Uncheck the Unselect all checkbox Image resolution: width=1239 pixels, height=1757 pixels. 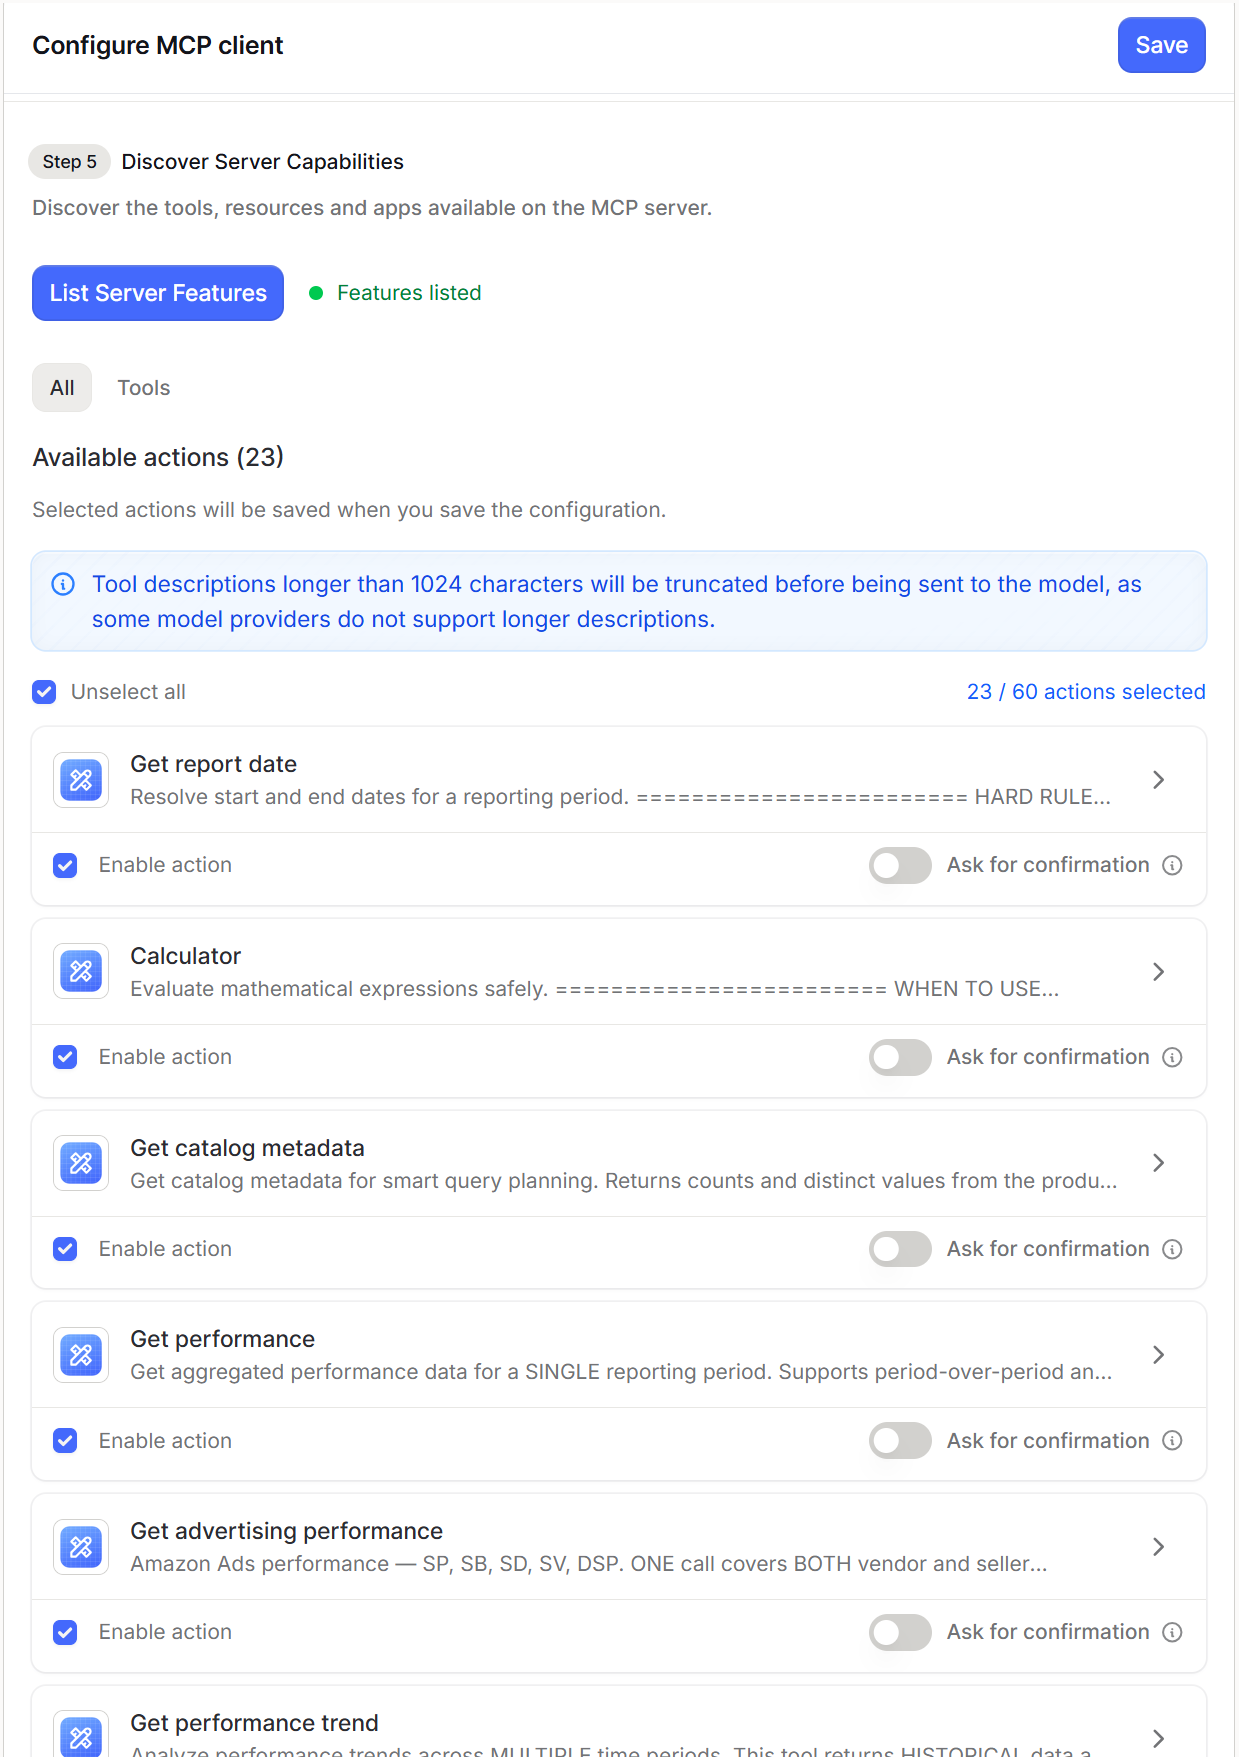coord(44,692)
